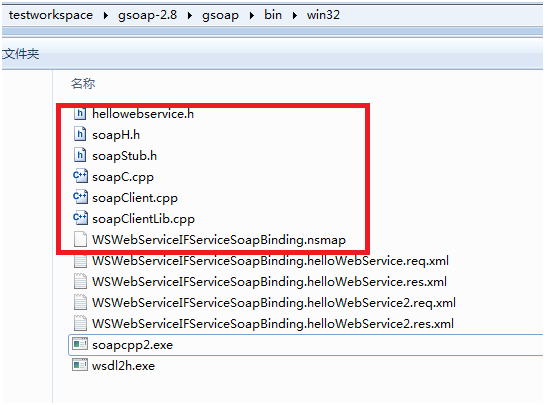Screen dimensions: 556x405
Task: Select WSWebServiceIFServiceSoapBinding.helloWebService2.res.xml file name
Action: pyautogui.click(x=273, y=324)
